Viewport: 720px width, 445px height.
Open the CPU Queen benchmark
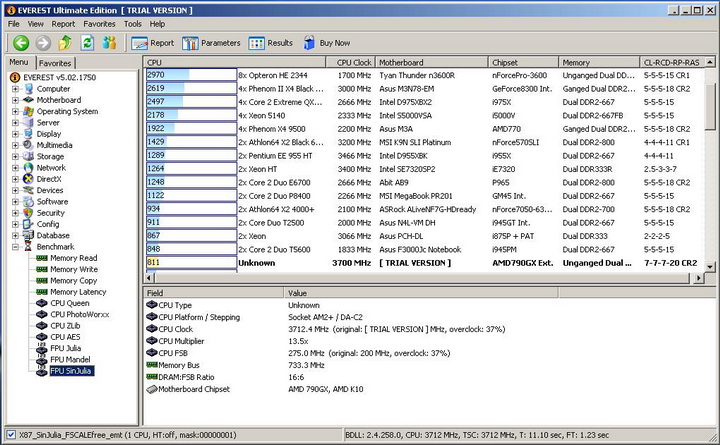point(63,303)
